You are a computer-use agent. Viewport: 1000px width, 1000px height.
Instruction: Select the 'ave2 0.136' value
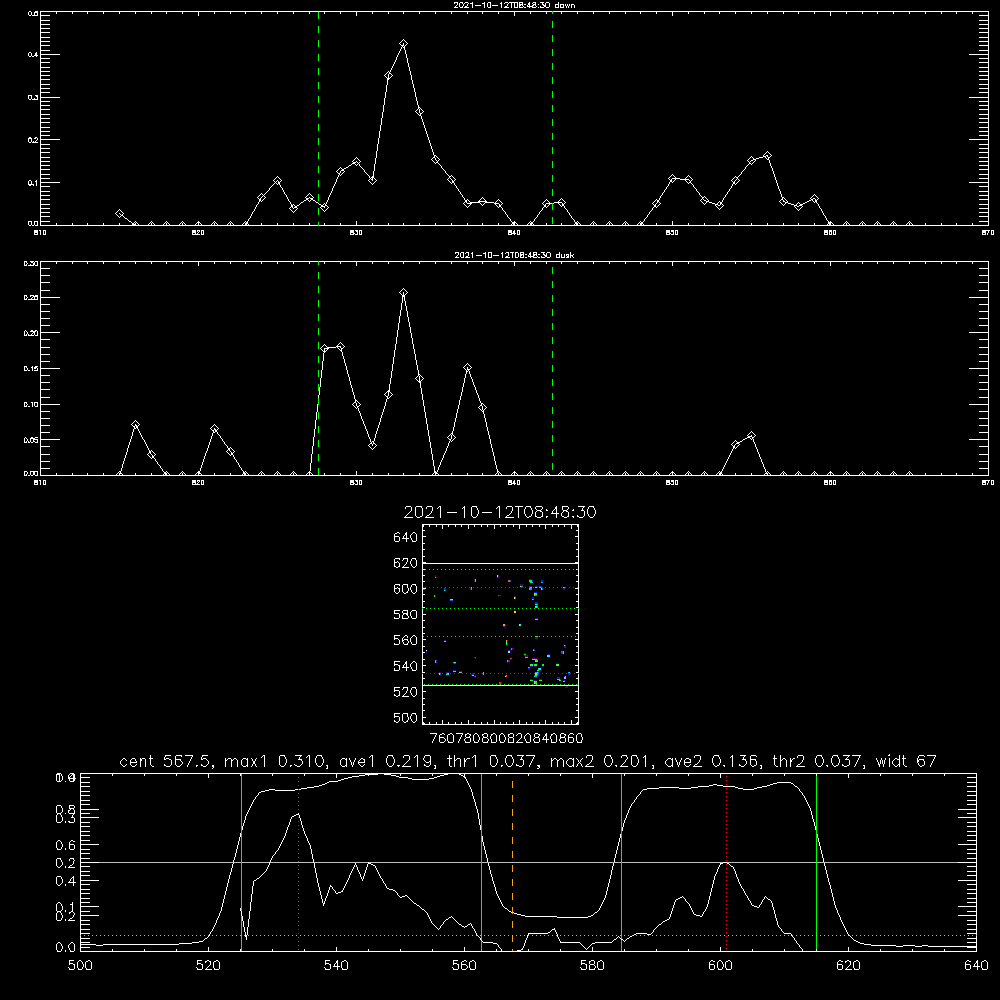pyautogui.click(x=713, y=761)
